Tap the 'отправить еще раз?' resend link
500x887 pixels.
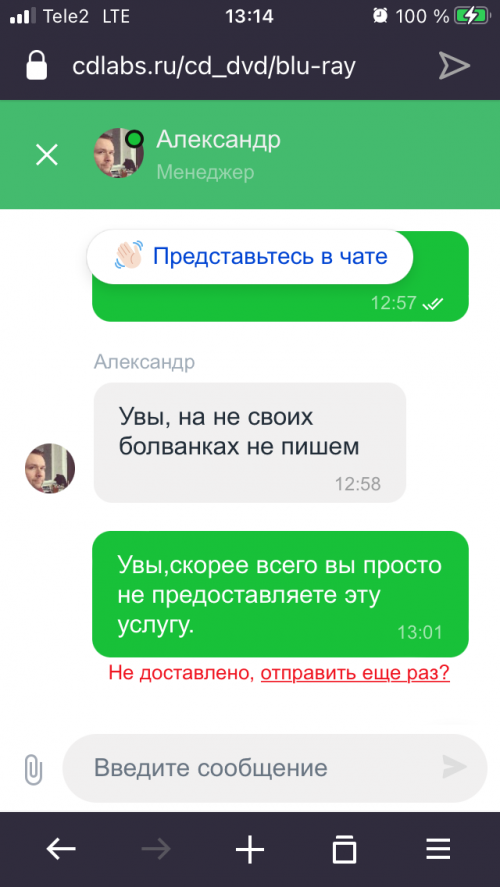(x=355, y=673)
